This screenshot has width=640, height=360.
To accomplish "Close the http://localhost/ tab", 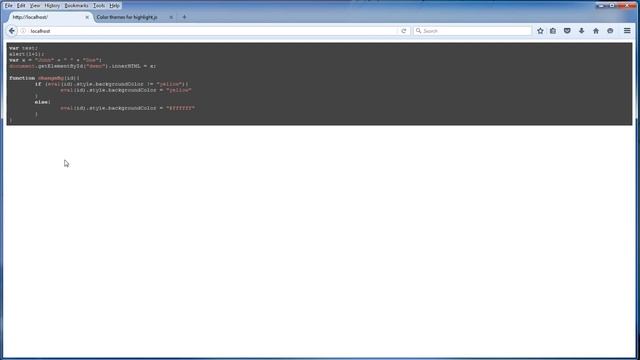I will point(87,17).
